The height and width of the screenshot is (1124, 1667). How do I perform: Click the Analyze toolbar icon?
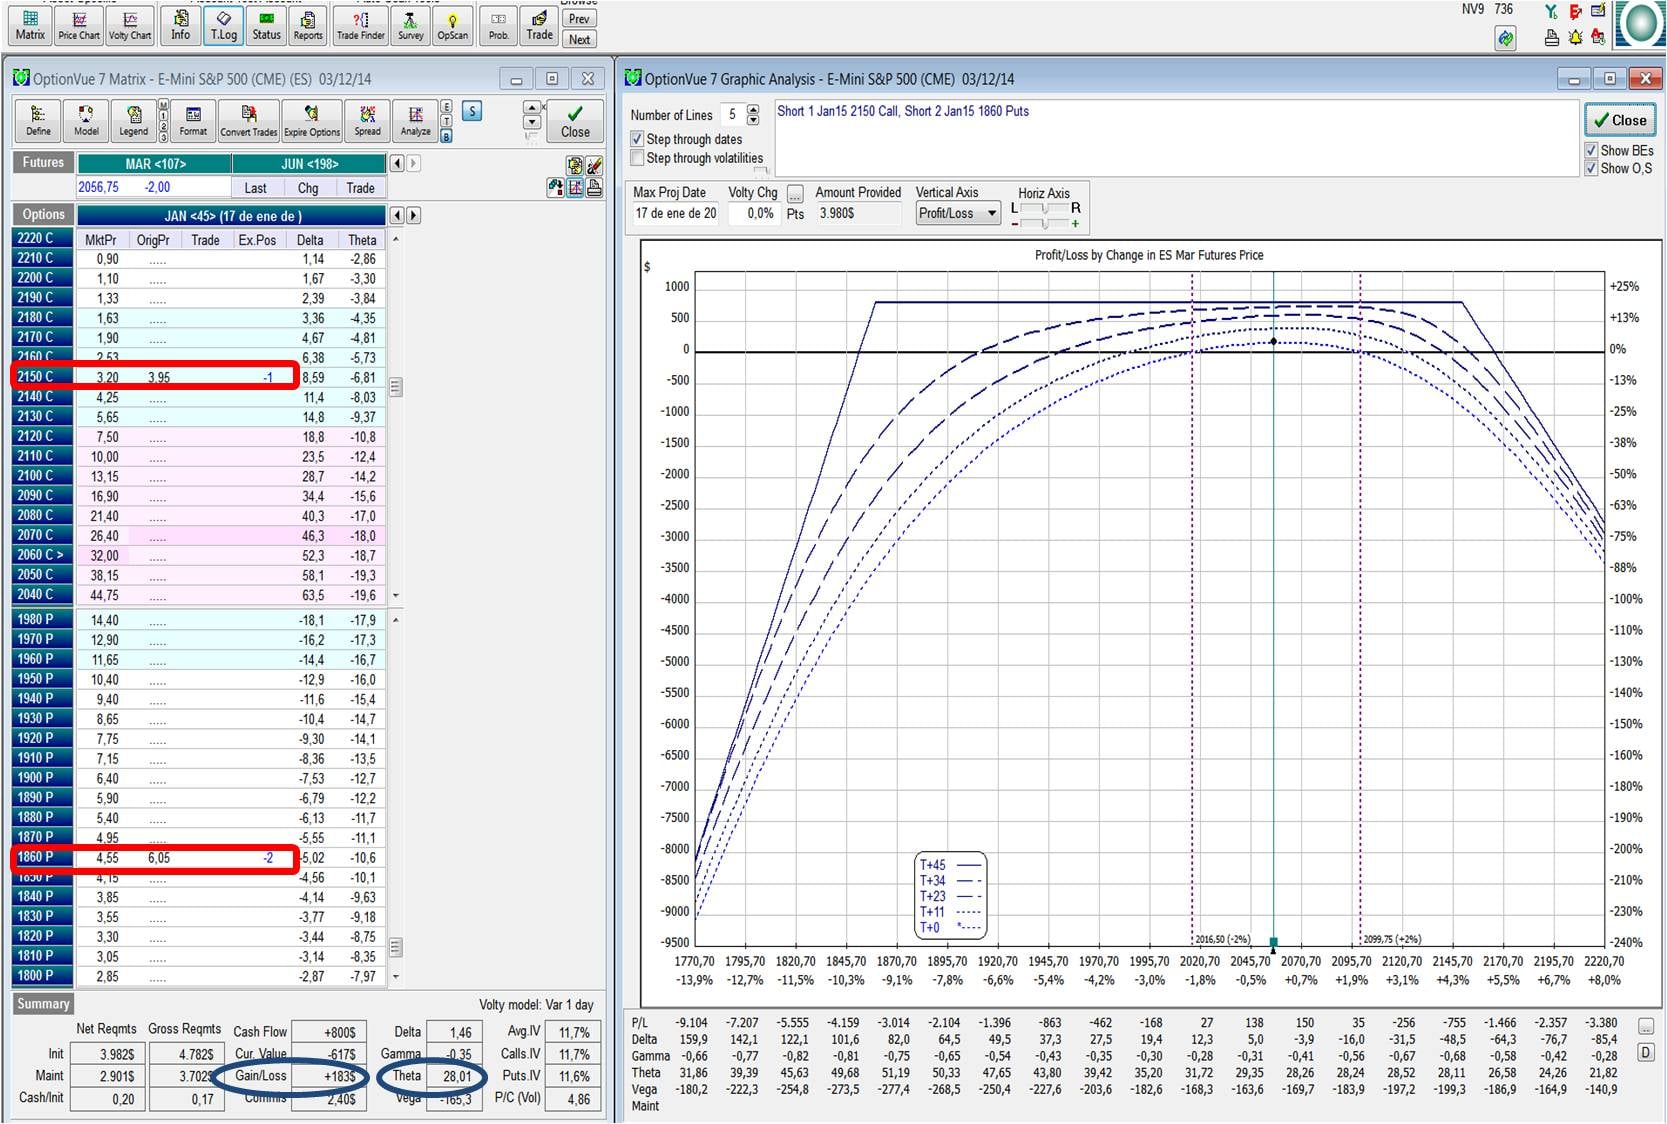415,120
